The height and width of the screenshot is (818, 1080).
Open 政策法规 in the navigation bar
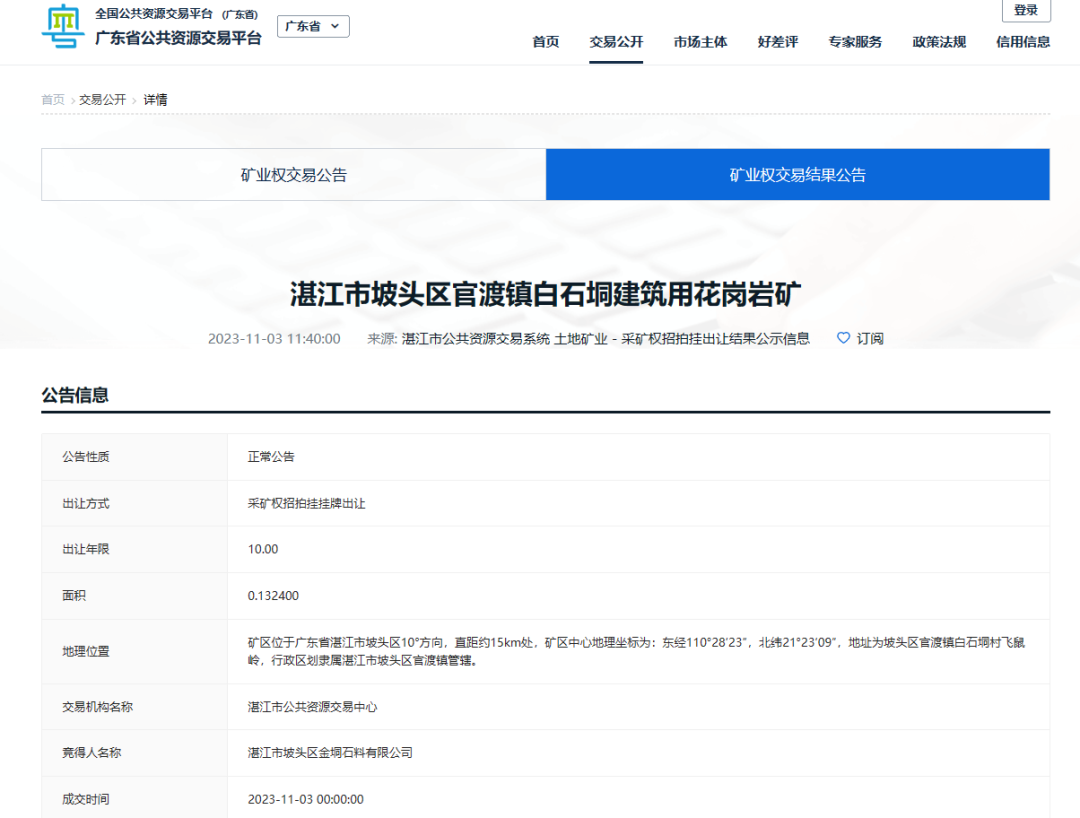pyautogui.click(x=939, y=42)
